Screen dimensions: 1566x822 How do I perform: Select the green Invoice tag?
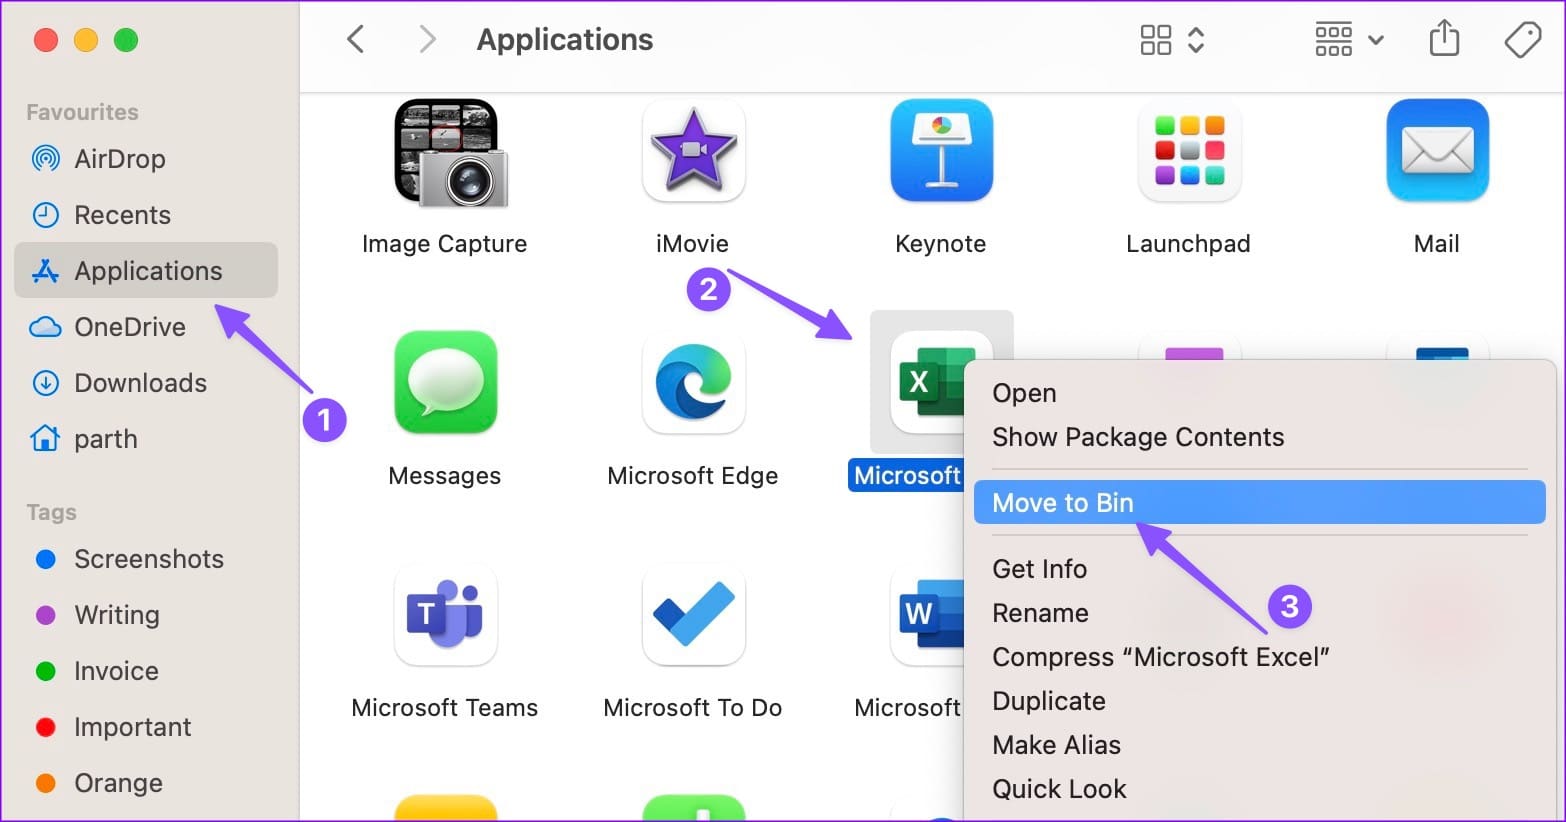[146, 670]
